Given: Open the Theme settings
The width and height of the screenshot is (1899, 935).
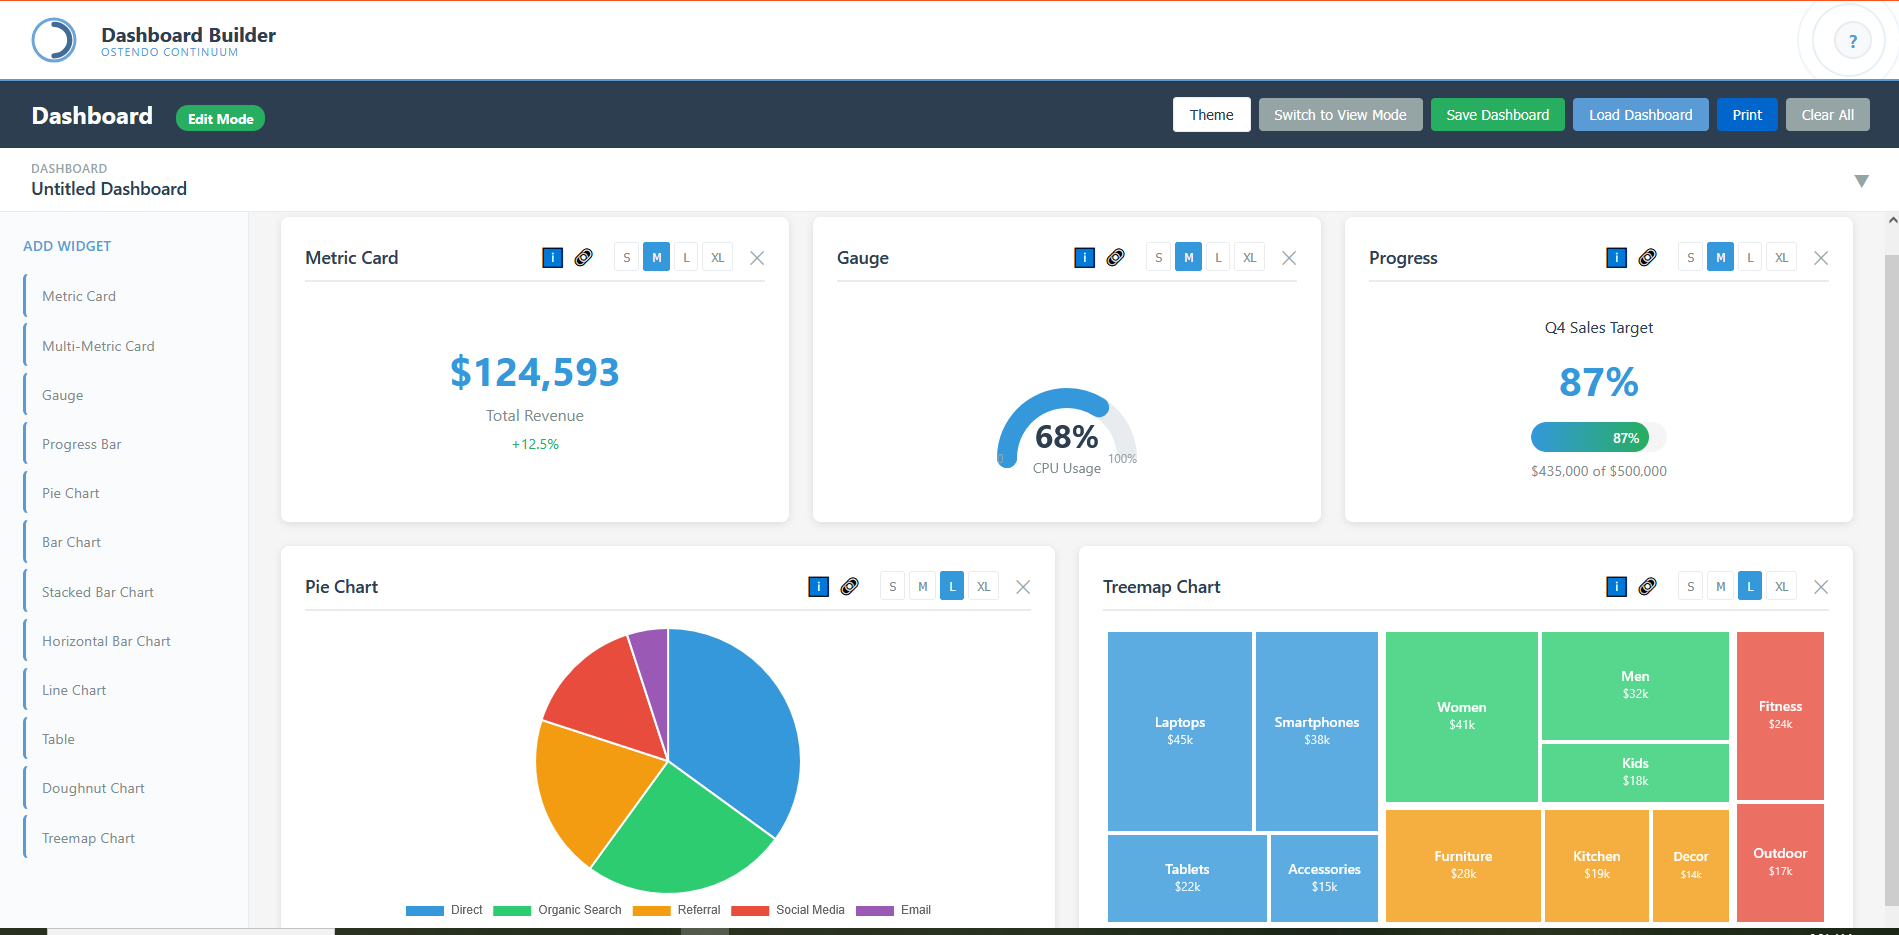Looking at the screenshot, I should [1211, 114].
